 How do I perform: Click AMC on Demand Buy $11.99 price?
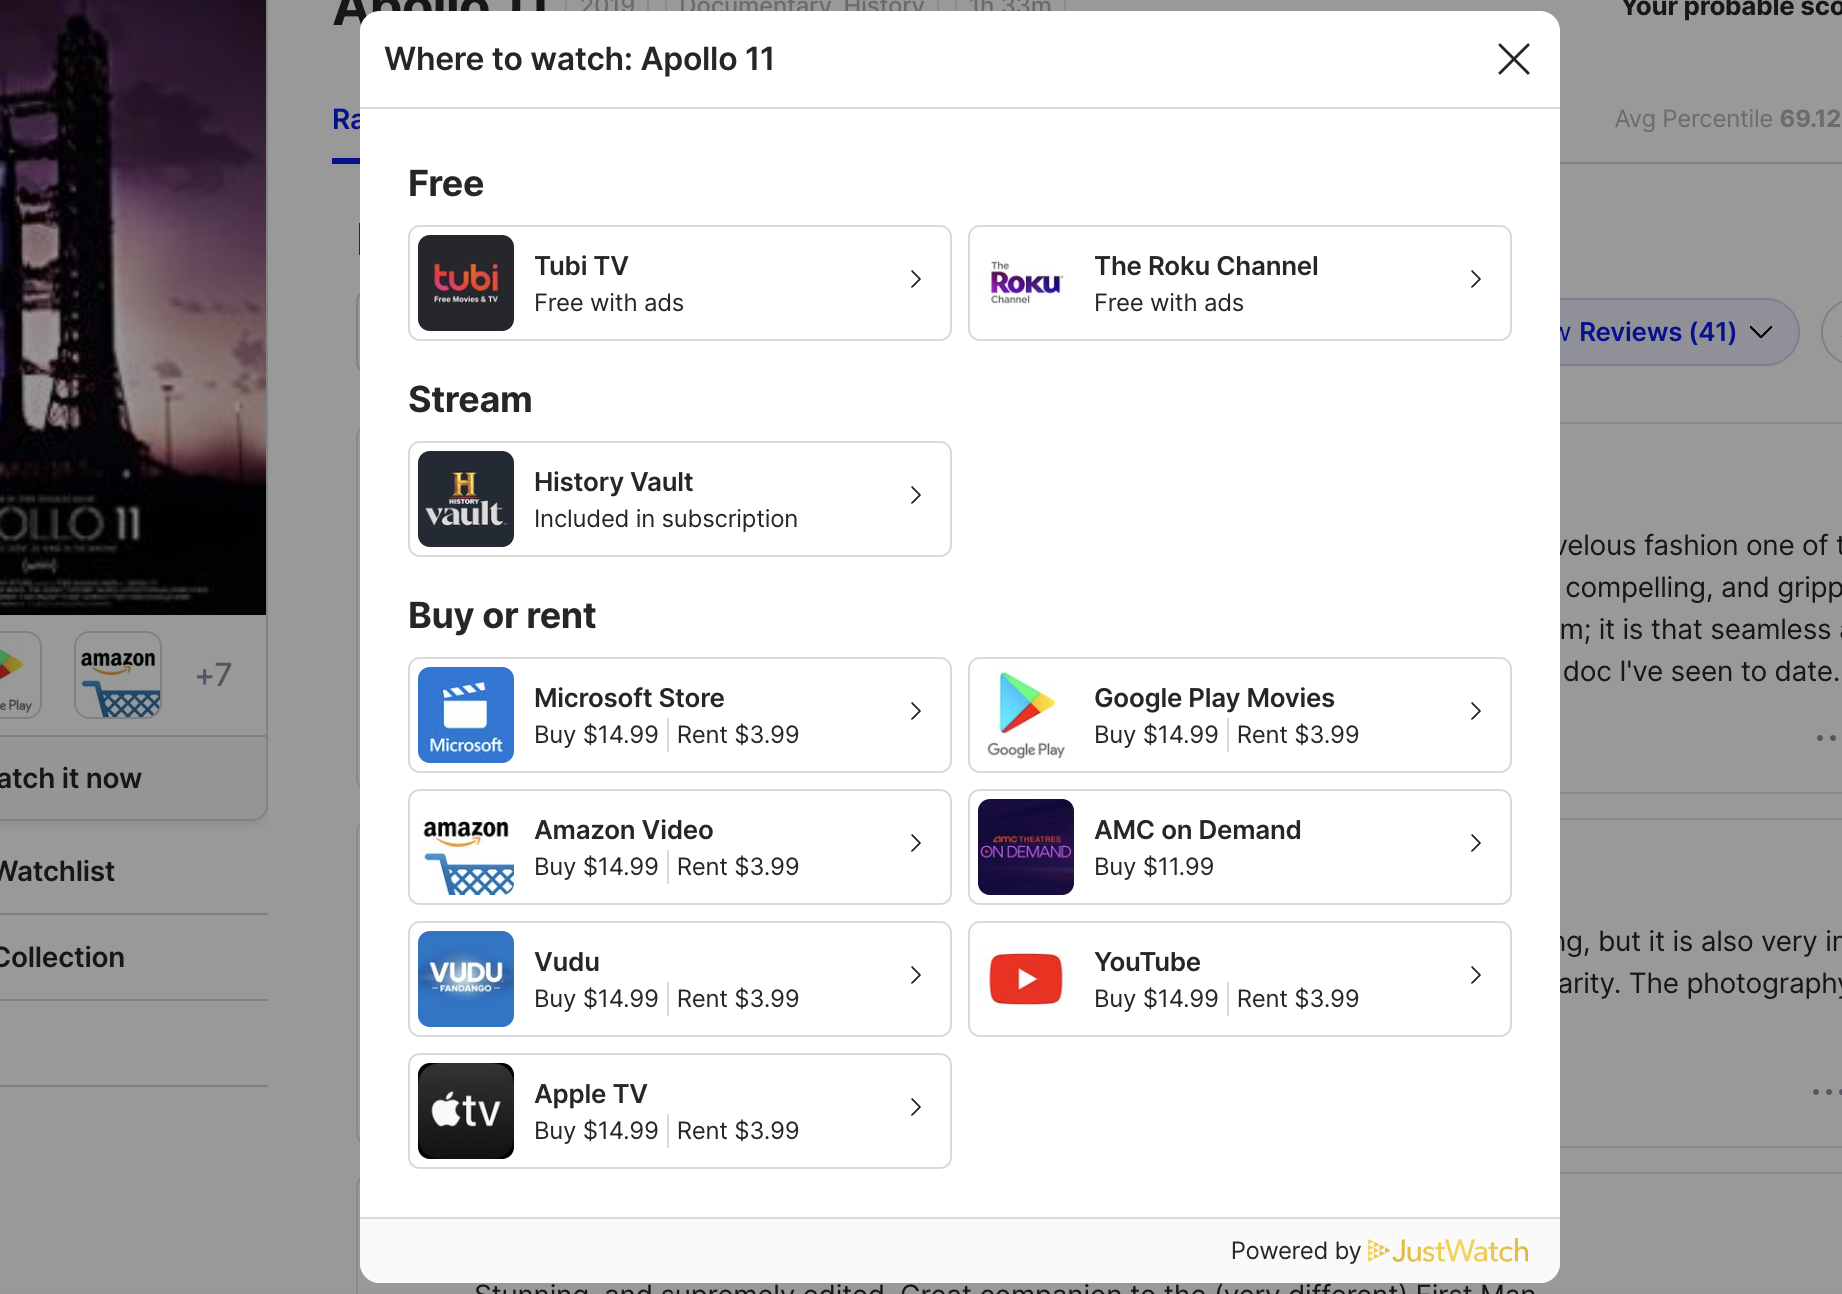tap(1154, 867)
